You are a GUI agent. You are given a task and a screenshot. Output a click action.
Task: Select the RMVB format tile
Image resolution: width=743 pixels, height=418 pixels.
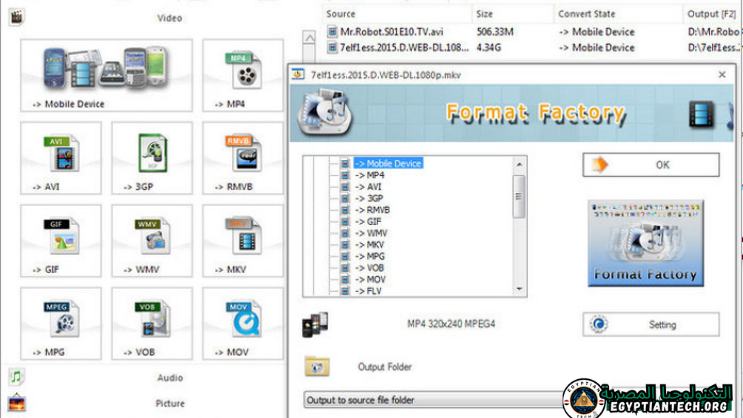(x=243, y=158)
